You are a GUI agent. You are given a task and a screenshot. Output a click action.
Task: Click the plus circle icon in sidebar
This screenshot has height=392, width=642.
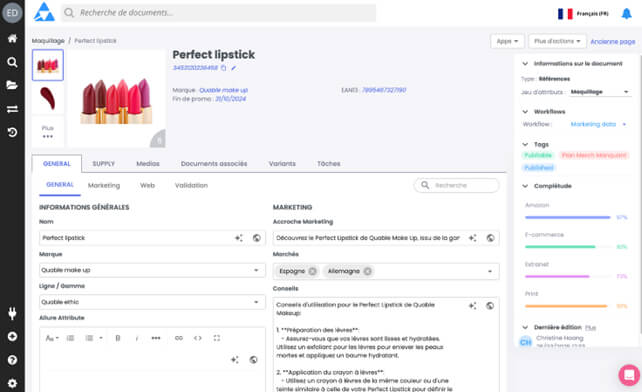12,336
